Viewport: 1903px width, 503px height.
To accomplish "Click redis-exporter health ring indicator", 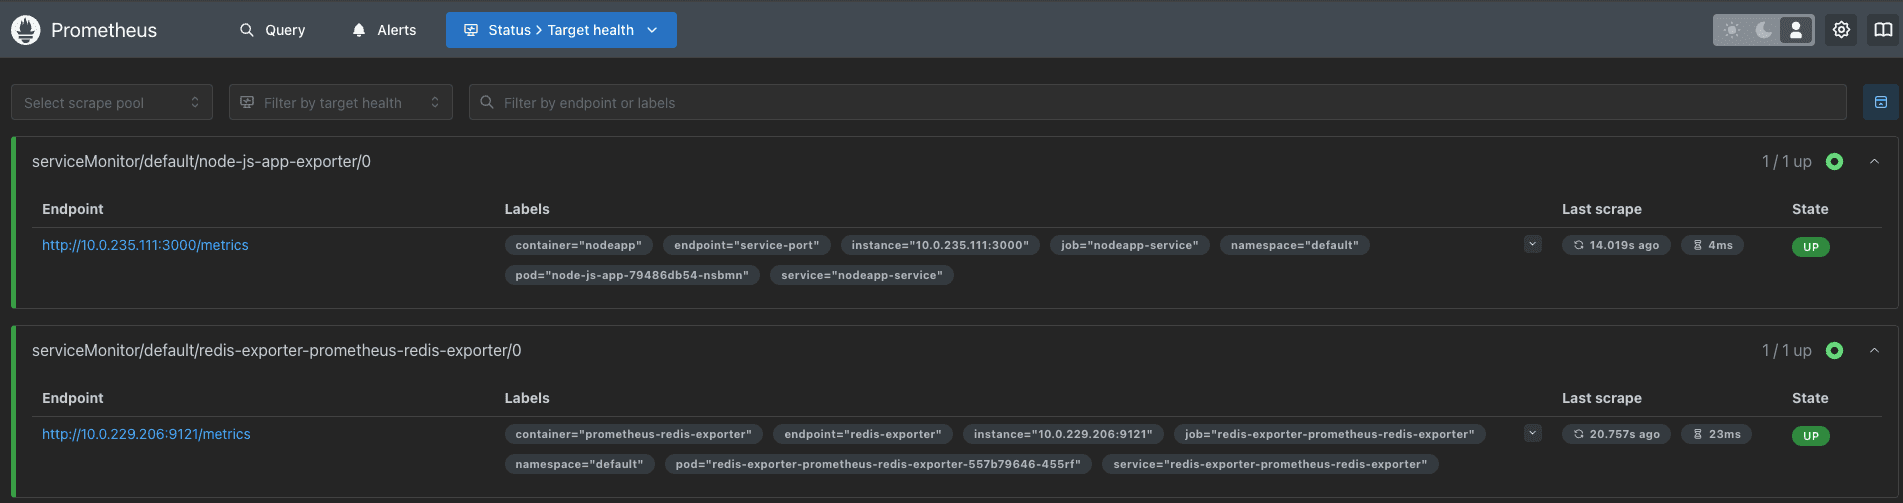I will (1834, 350).
